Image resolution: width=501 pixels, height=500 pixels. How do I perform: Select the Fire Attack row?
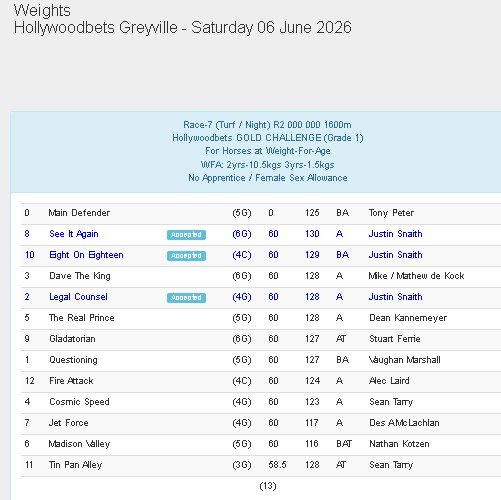[x=261, y=382]
